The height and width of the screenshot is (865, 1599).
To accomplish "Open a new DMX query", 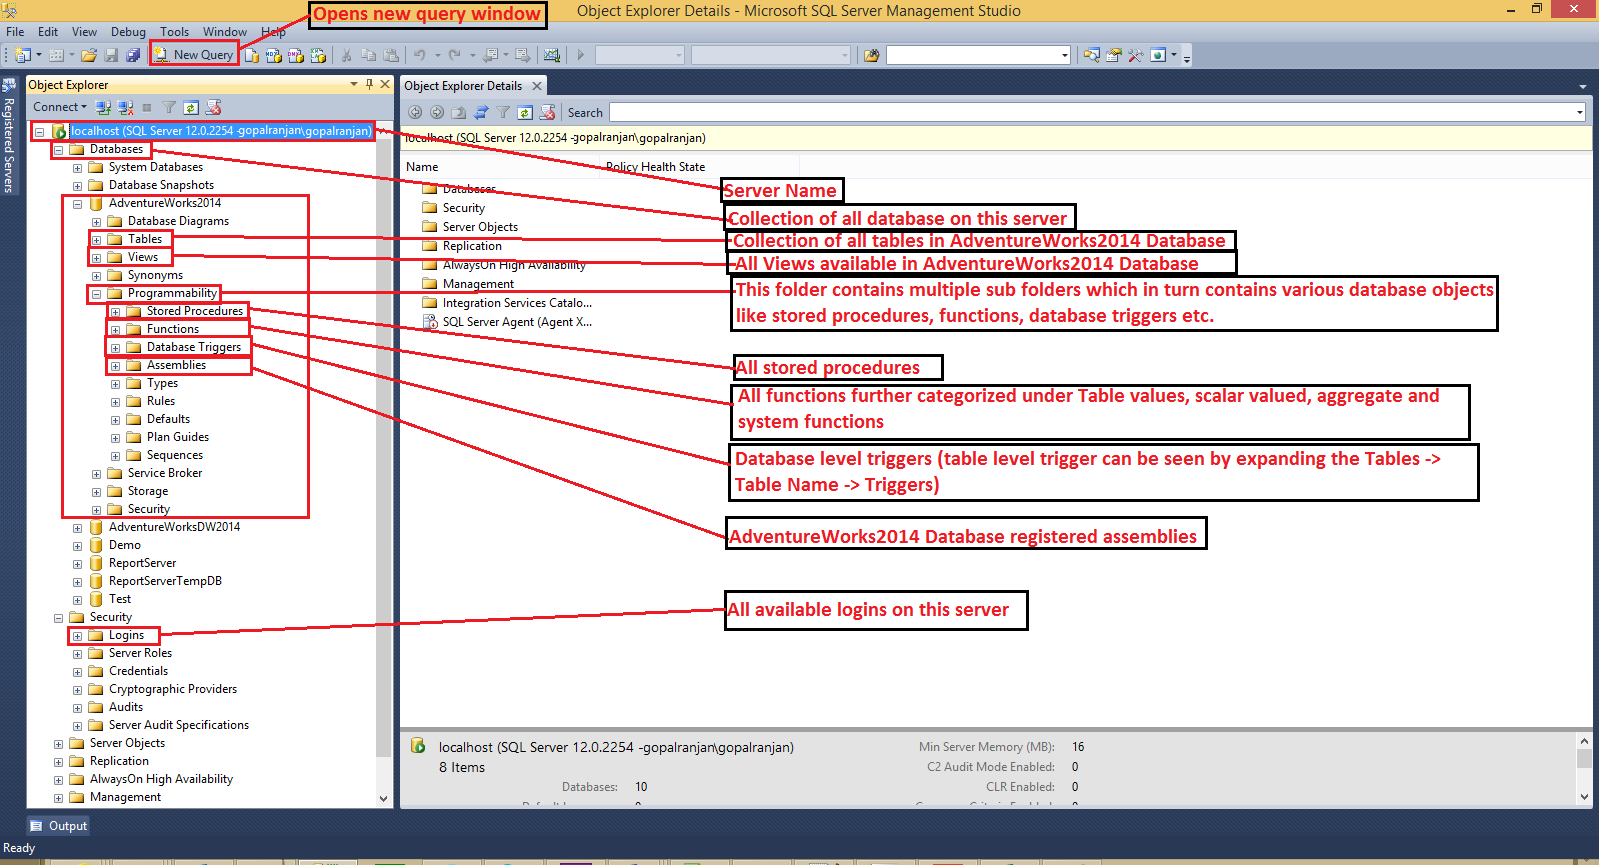I will [296, 55].
